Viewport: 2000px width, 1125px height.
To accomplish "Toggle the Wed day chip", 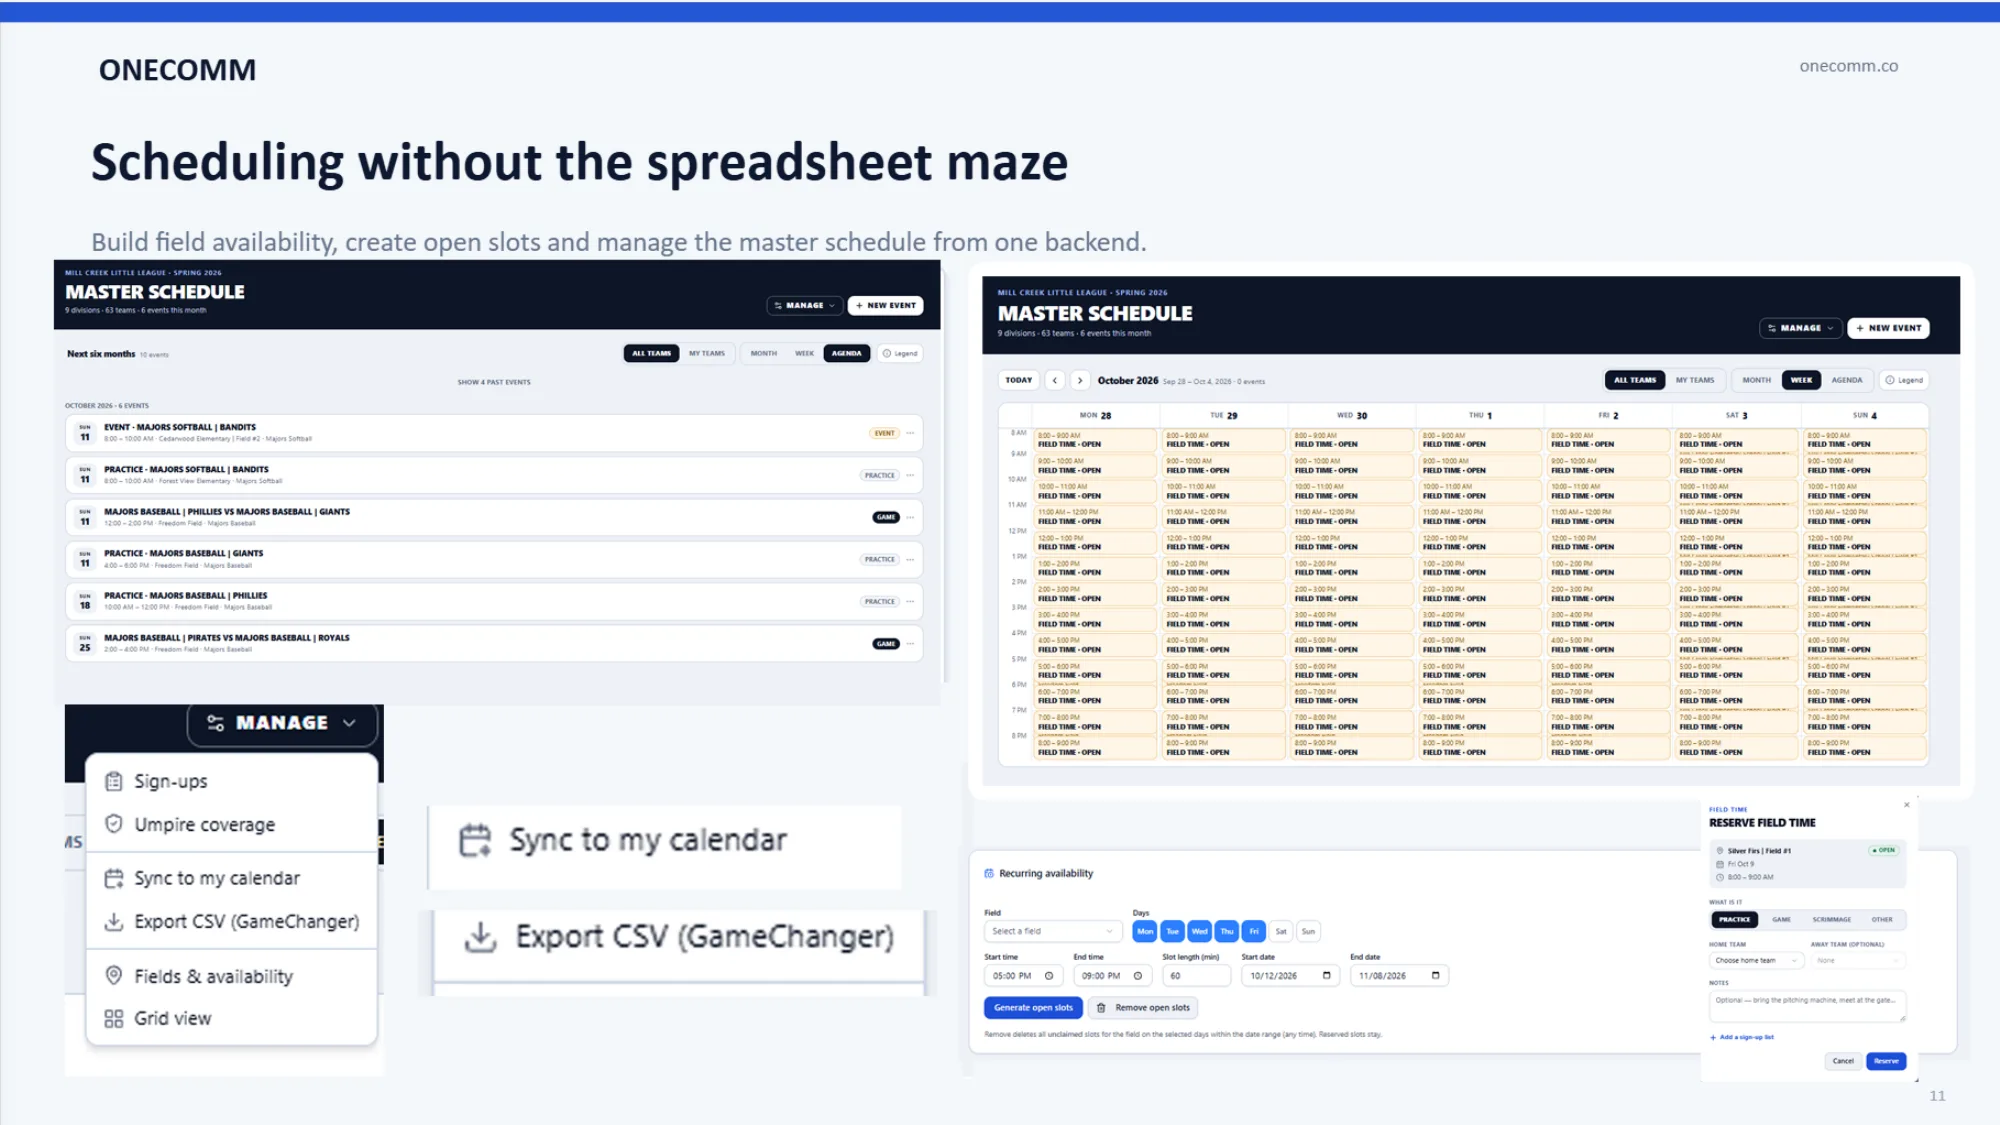I will click(1199, 931).
